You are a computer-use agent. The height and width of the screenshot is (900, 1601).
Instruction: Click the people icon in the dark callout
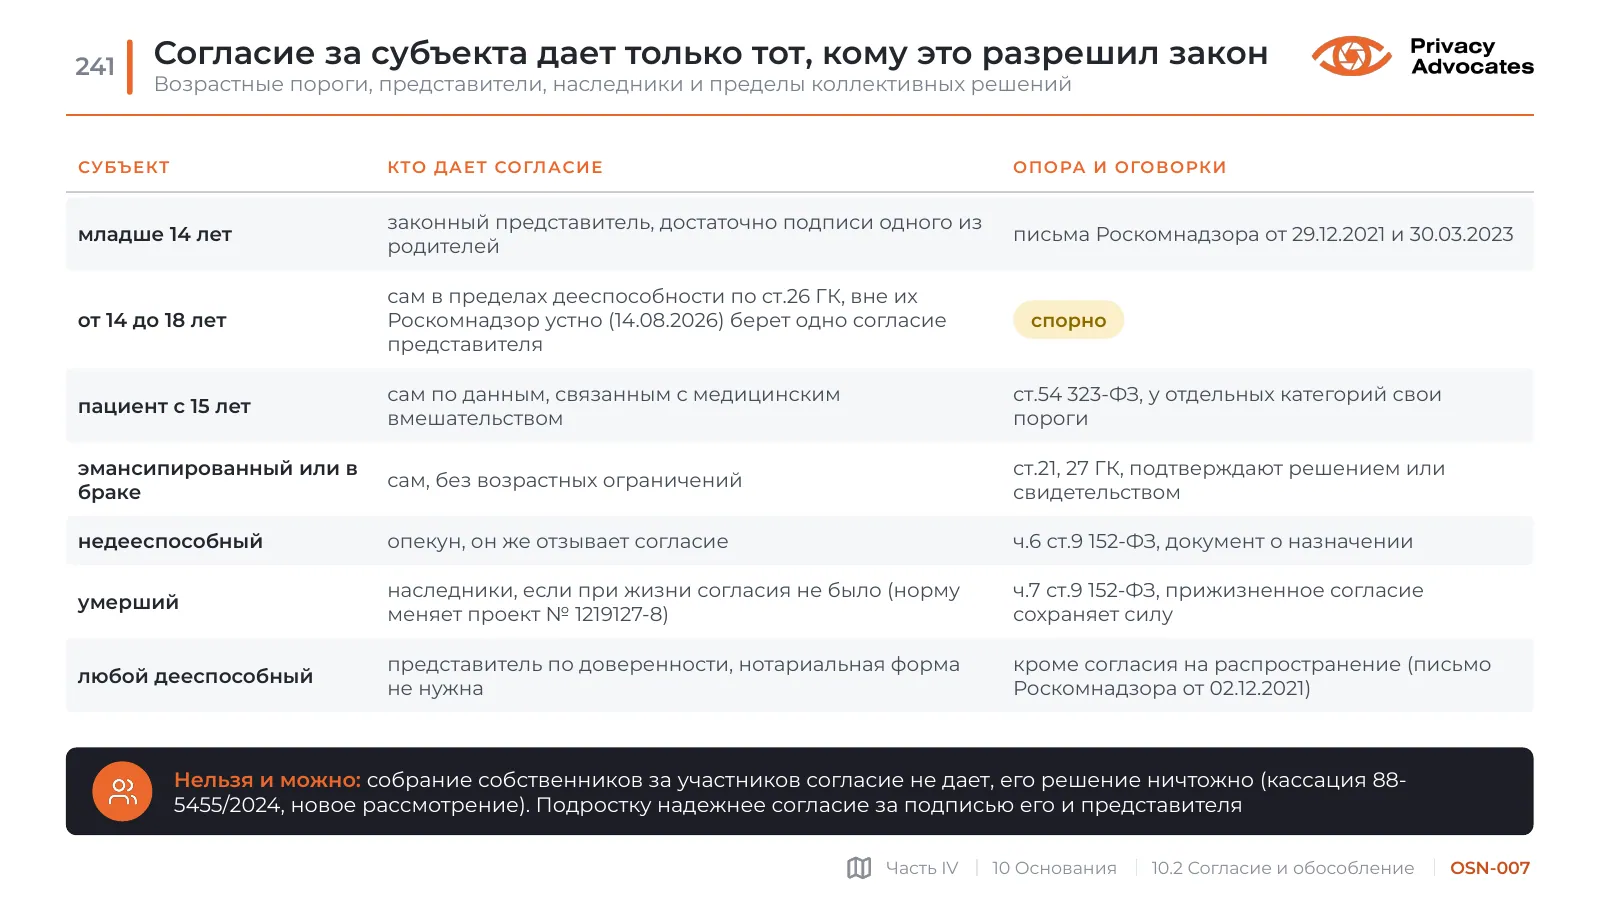pyautogui.click(x=122, y=792)
